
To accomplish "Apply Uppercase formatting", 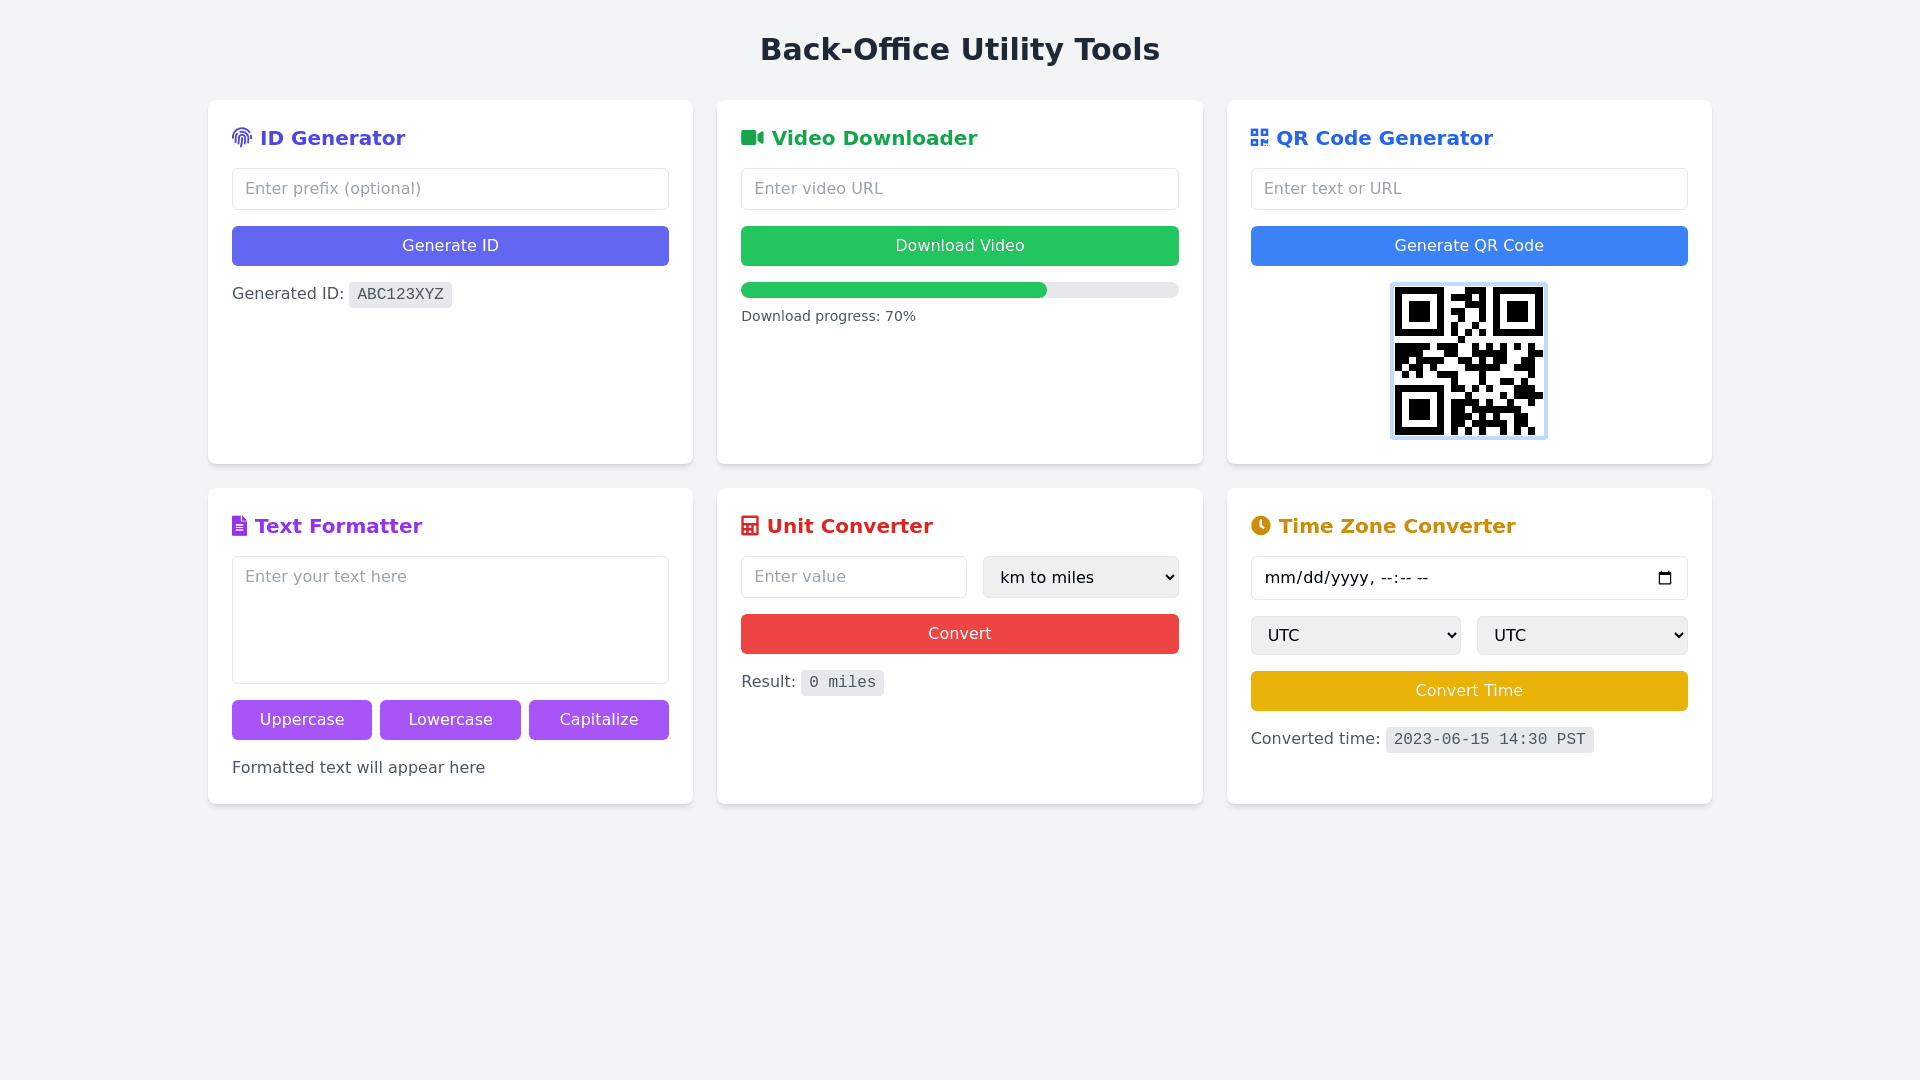I will point(302,720).
